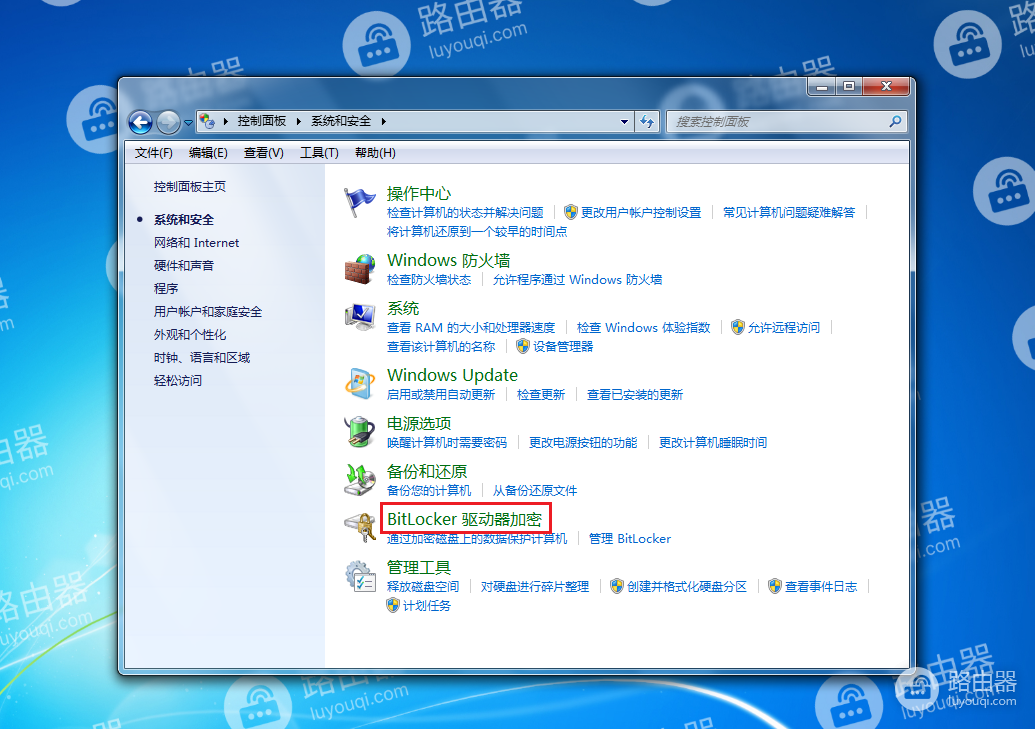This screenshot has height=729, width=1035.
Task: Open 硬件和声音 category
Action: pyautogui.click(x=184, y=265)
